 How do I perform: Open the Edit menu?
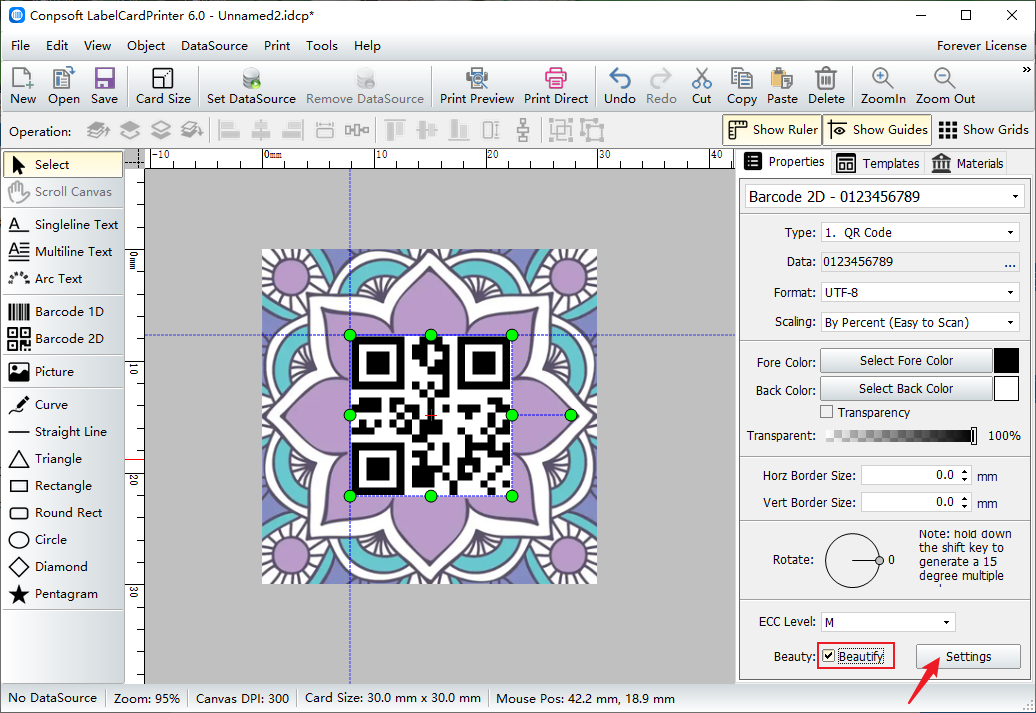click(57, 46)
